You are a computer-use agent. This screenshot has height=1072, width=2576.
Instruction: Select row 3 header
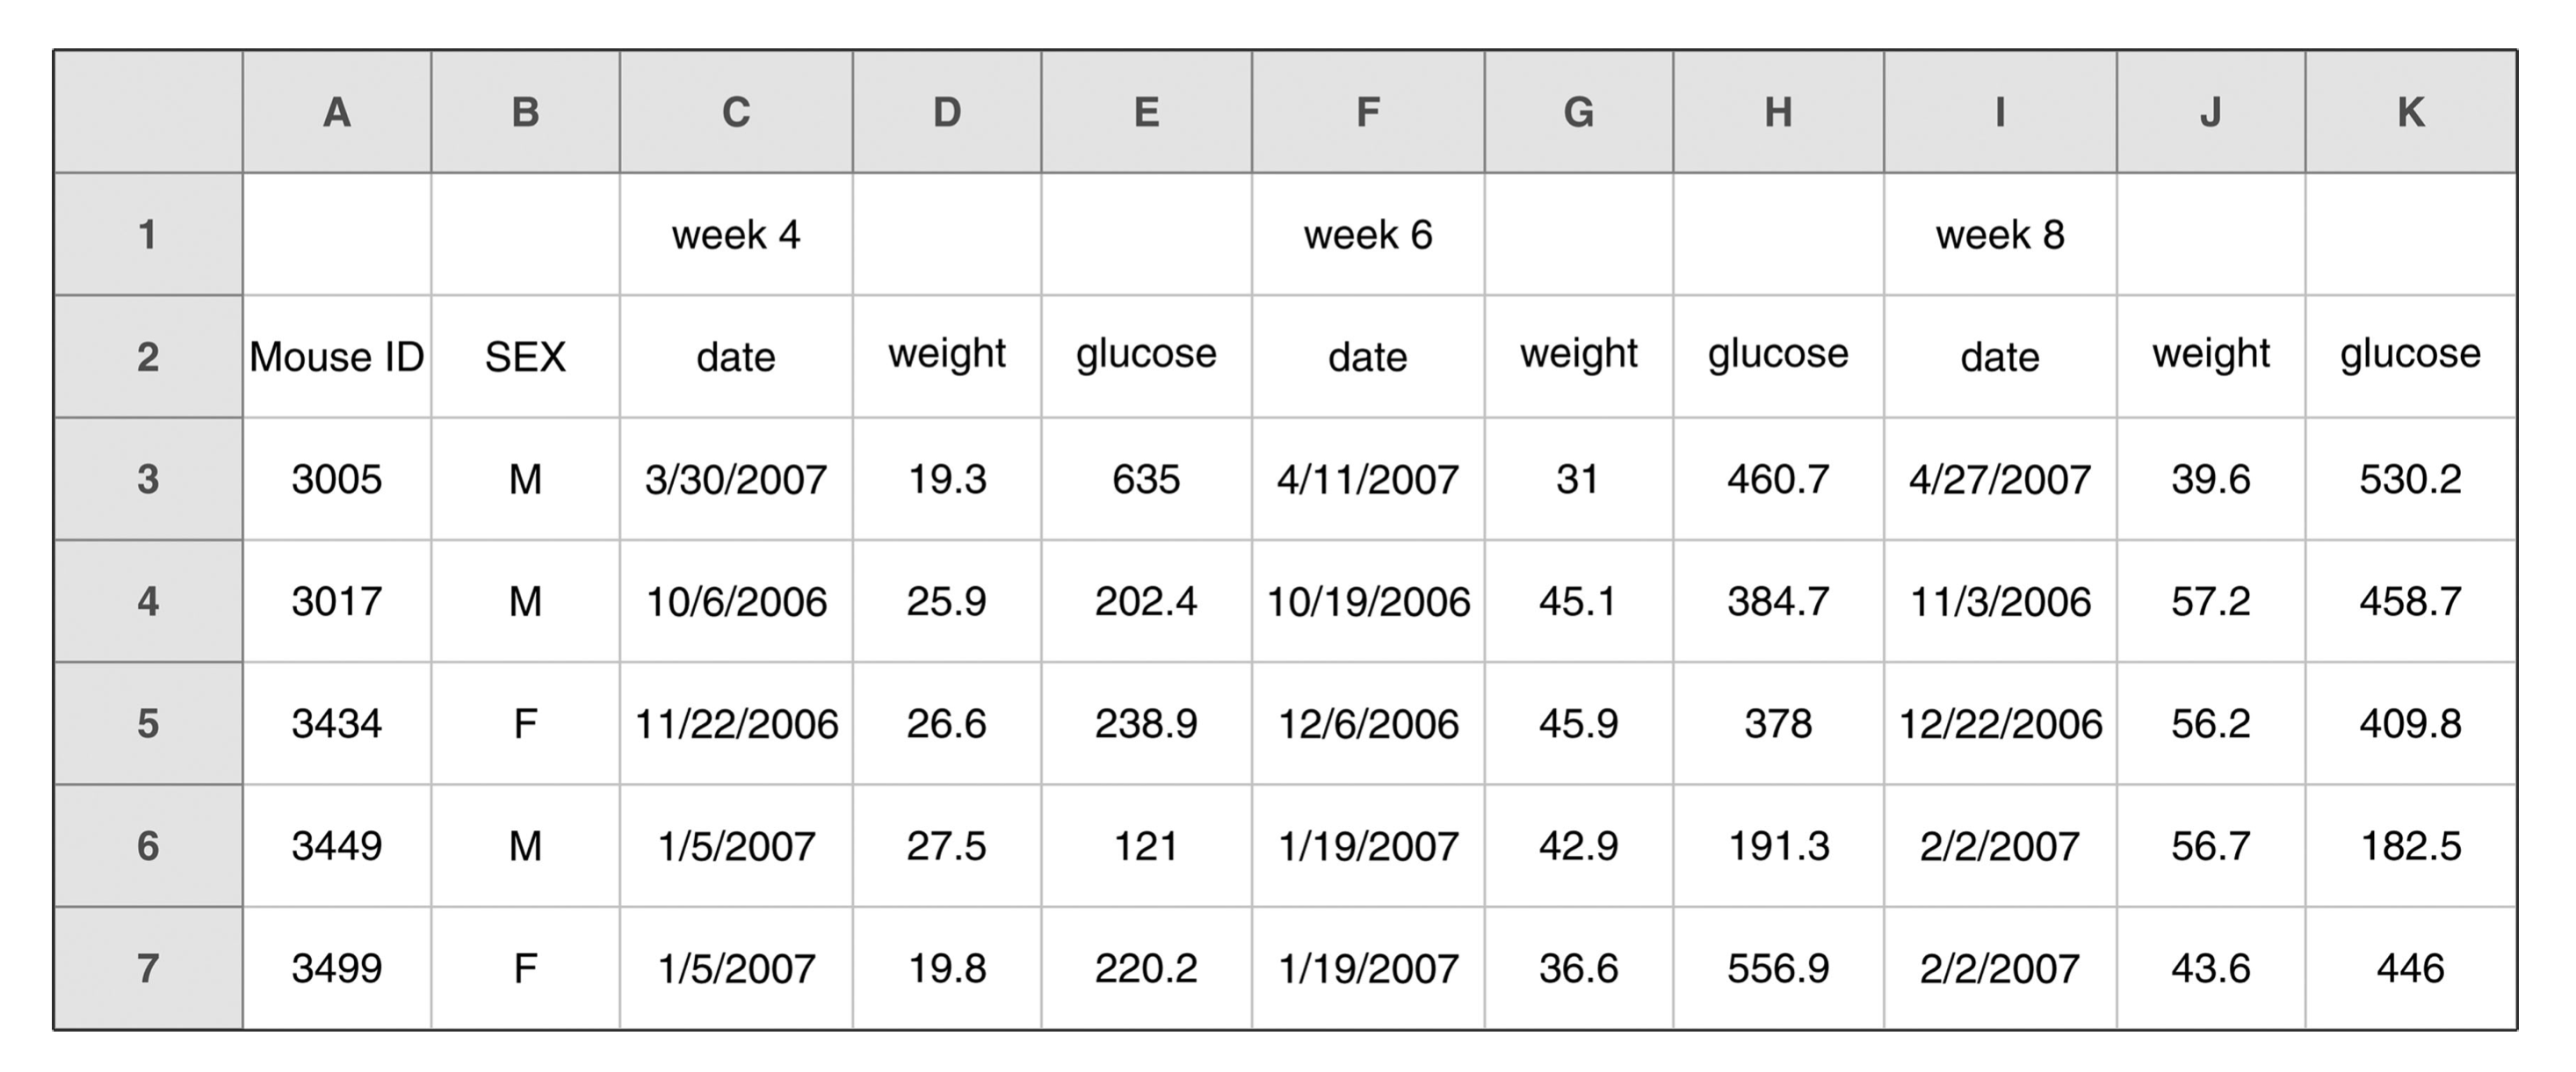(148, 479)
